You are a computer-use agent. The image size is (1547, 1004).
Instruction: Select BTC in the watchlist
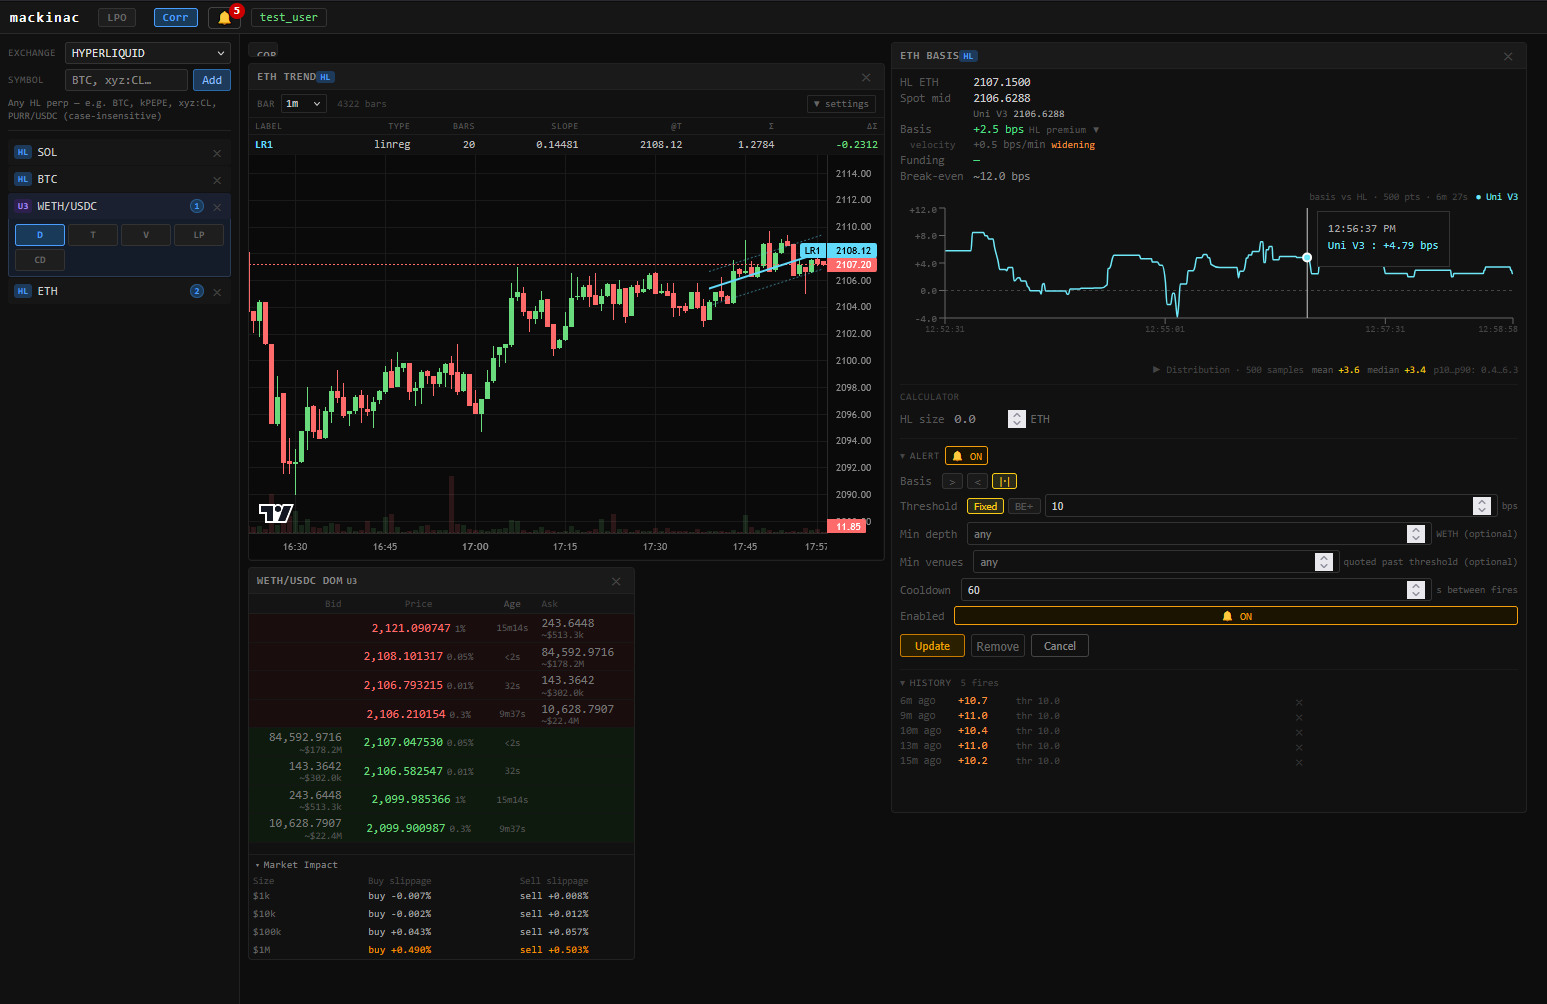(119, 179)
